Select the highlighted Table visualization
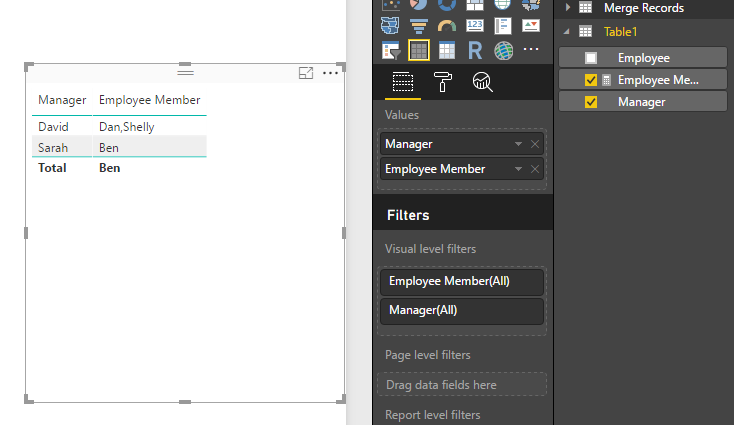Viewport: 734px width, 425px height. [x=418, y=50]
